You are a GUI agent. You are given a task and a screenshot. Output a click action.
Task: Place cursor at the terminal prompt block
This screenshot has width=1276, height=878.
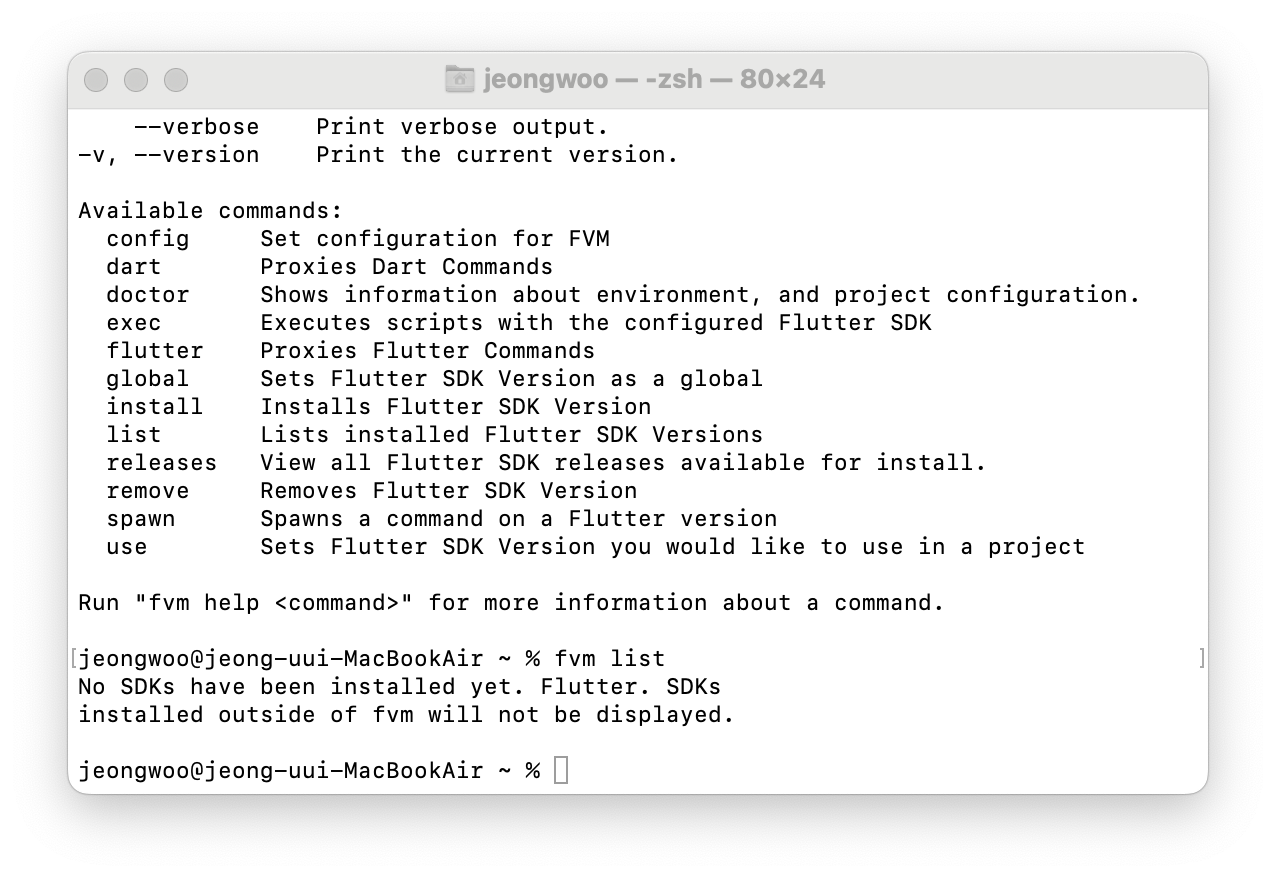561,771
